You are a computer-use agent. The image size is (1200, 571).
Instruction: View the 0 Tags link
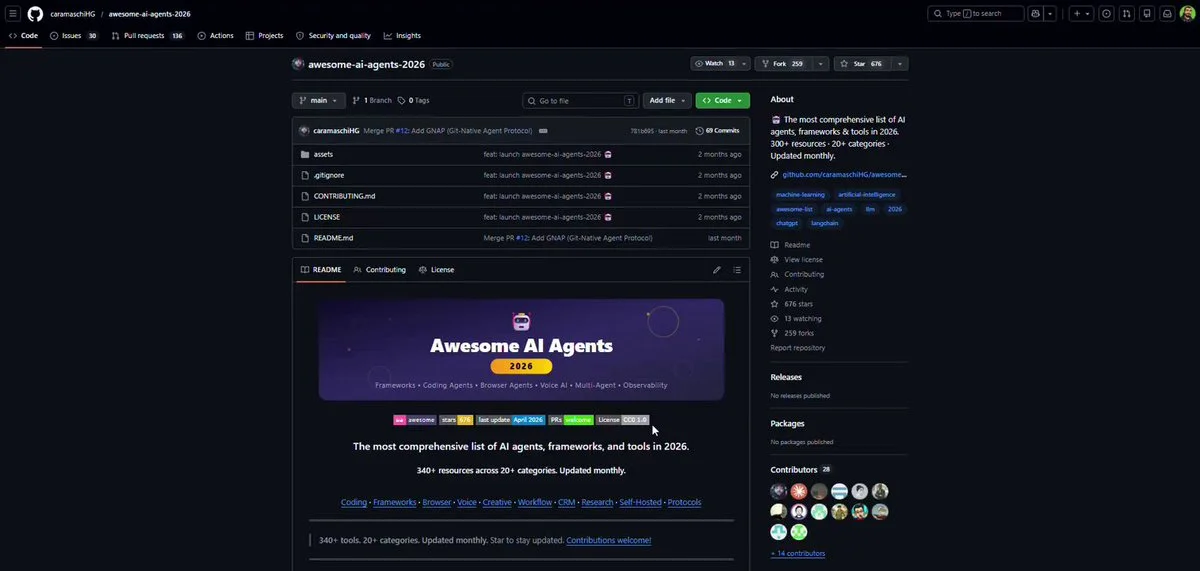click(x=413, y=101)
